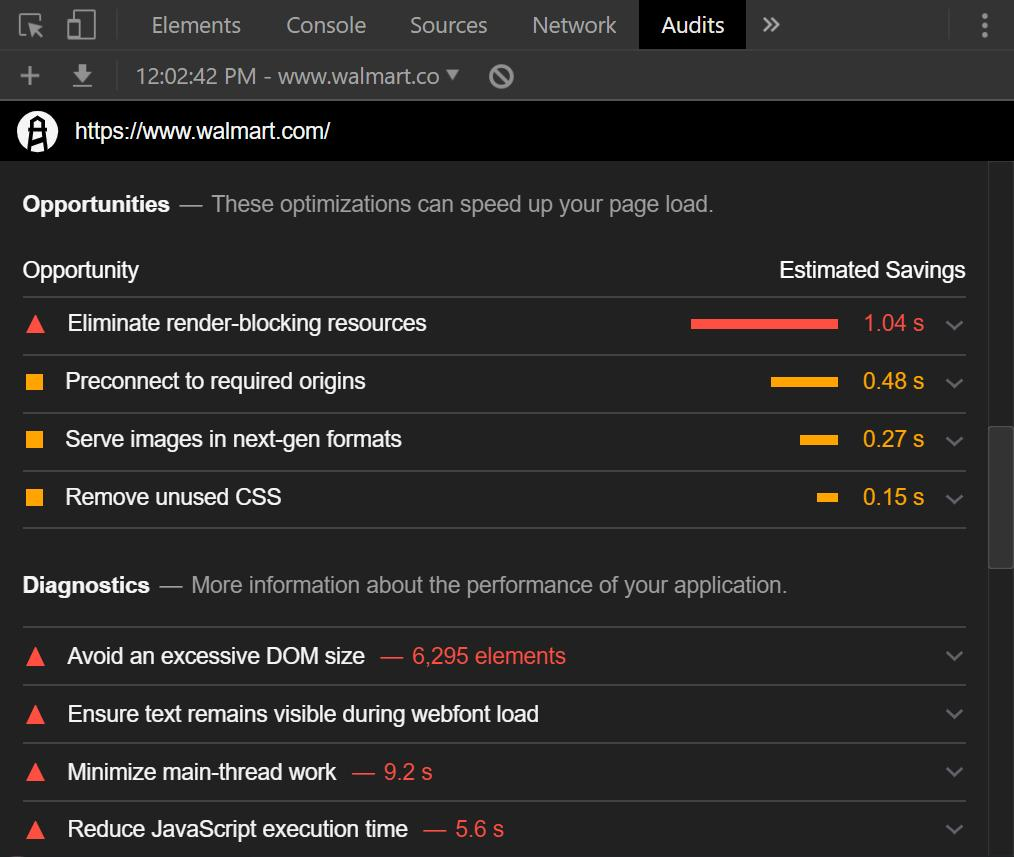Click the Remove unused CSS title
The image size is (1014, 857).
[173, 497]
